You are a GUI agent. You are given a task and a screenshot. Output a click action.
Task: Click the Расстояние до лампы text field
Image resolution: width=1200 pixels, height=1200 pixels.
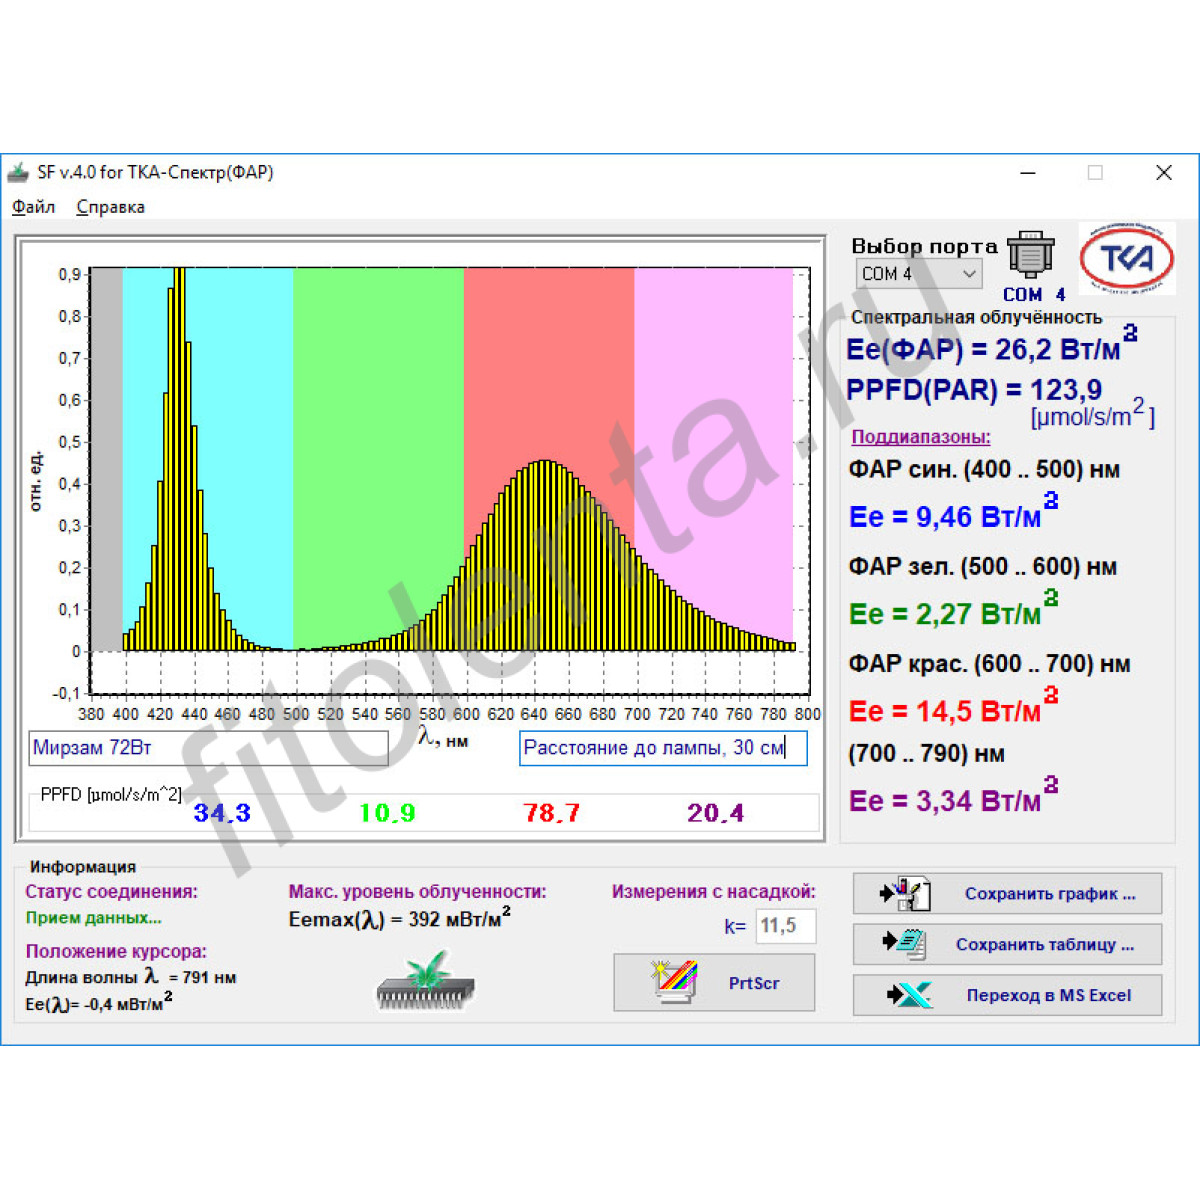pos(662,748)
